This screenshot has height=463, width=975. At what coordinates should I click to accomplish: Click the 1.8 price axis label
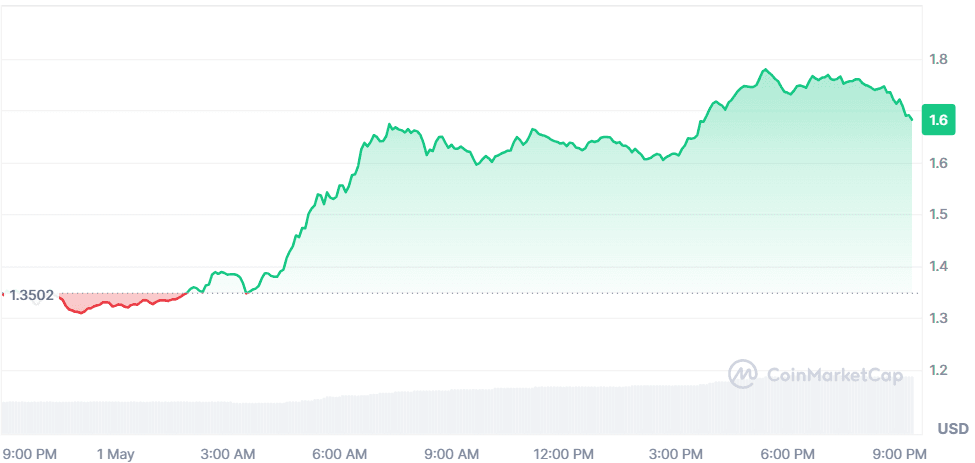(938, 59)
